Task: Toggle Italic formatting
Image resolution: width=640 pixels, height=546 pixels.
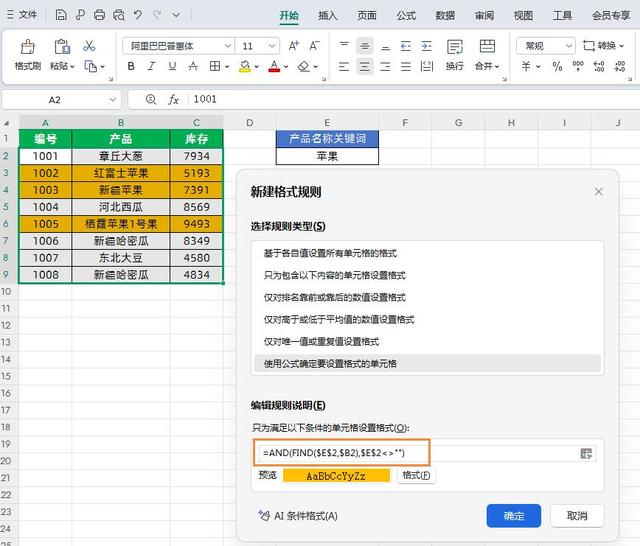Action: (151, 66)
